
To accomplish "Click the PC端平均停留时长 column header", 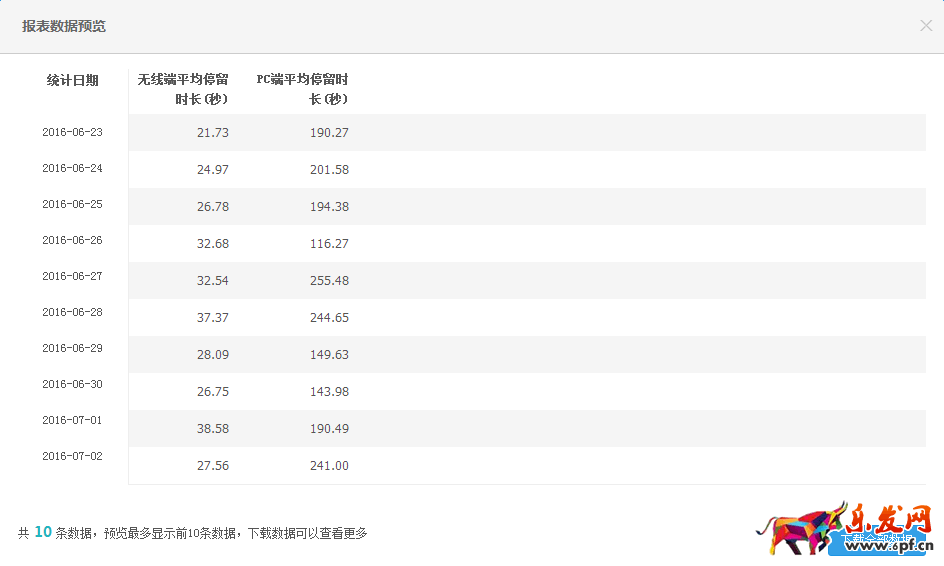I will 302,89.
